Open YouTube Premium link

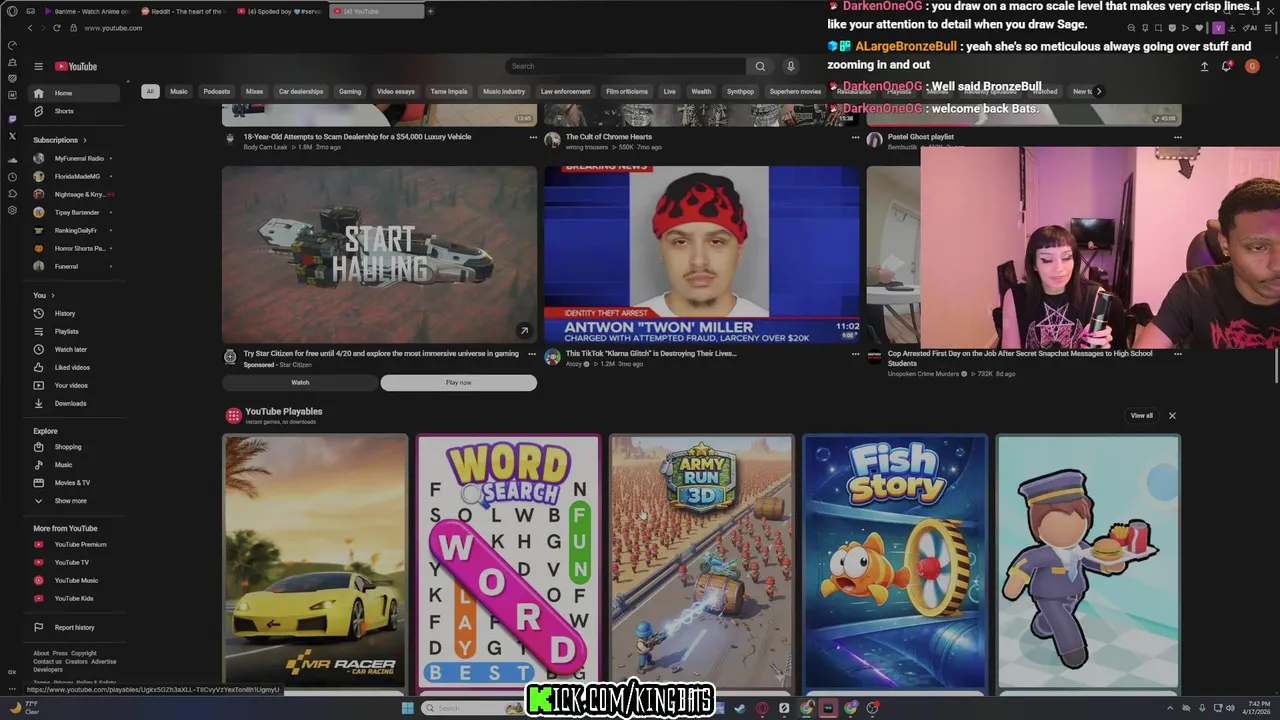pos(75,545)
